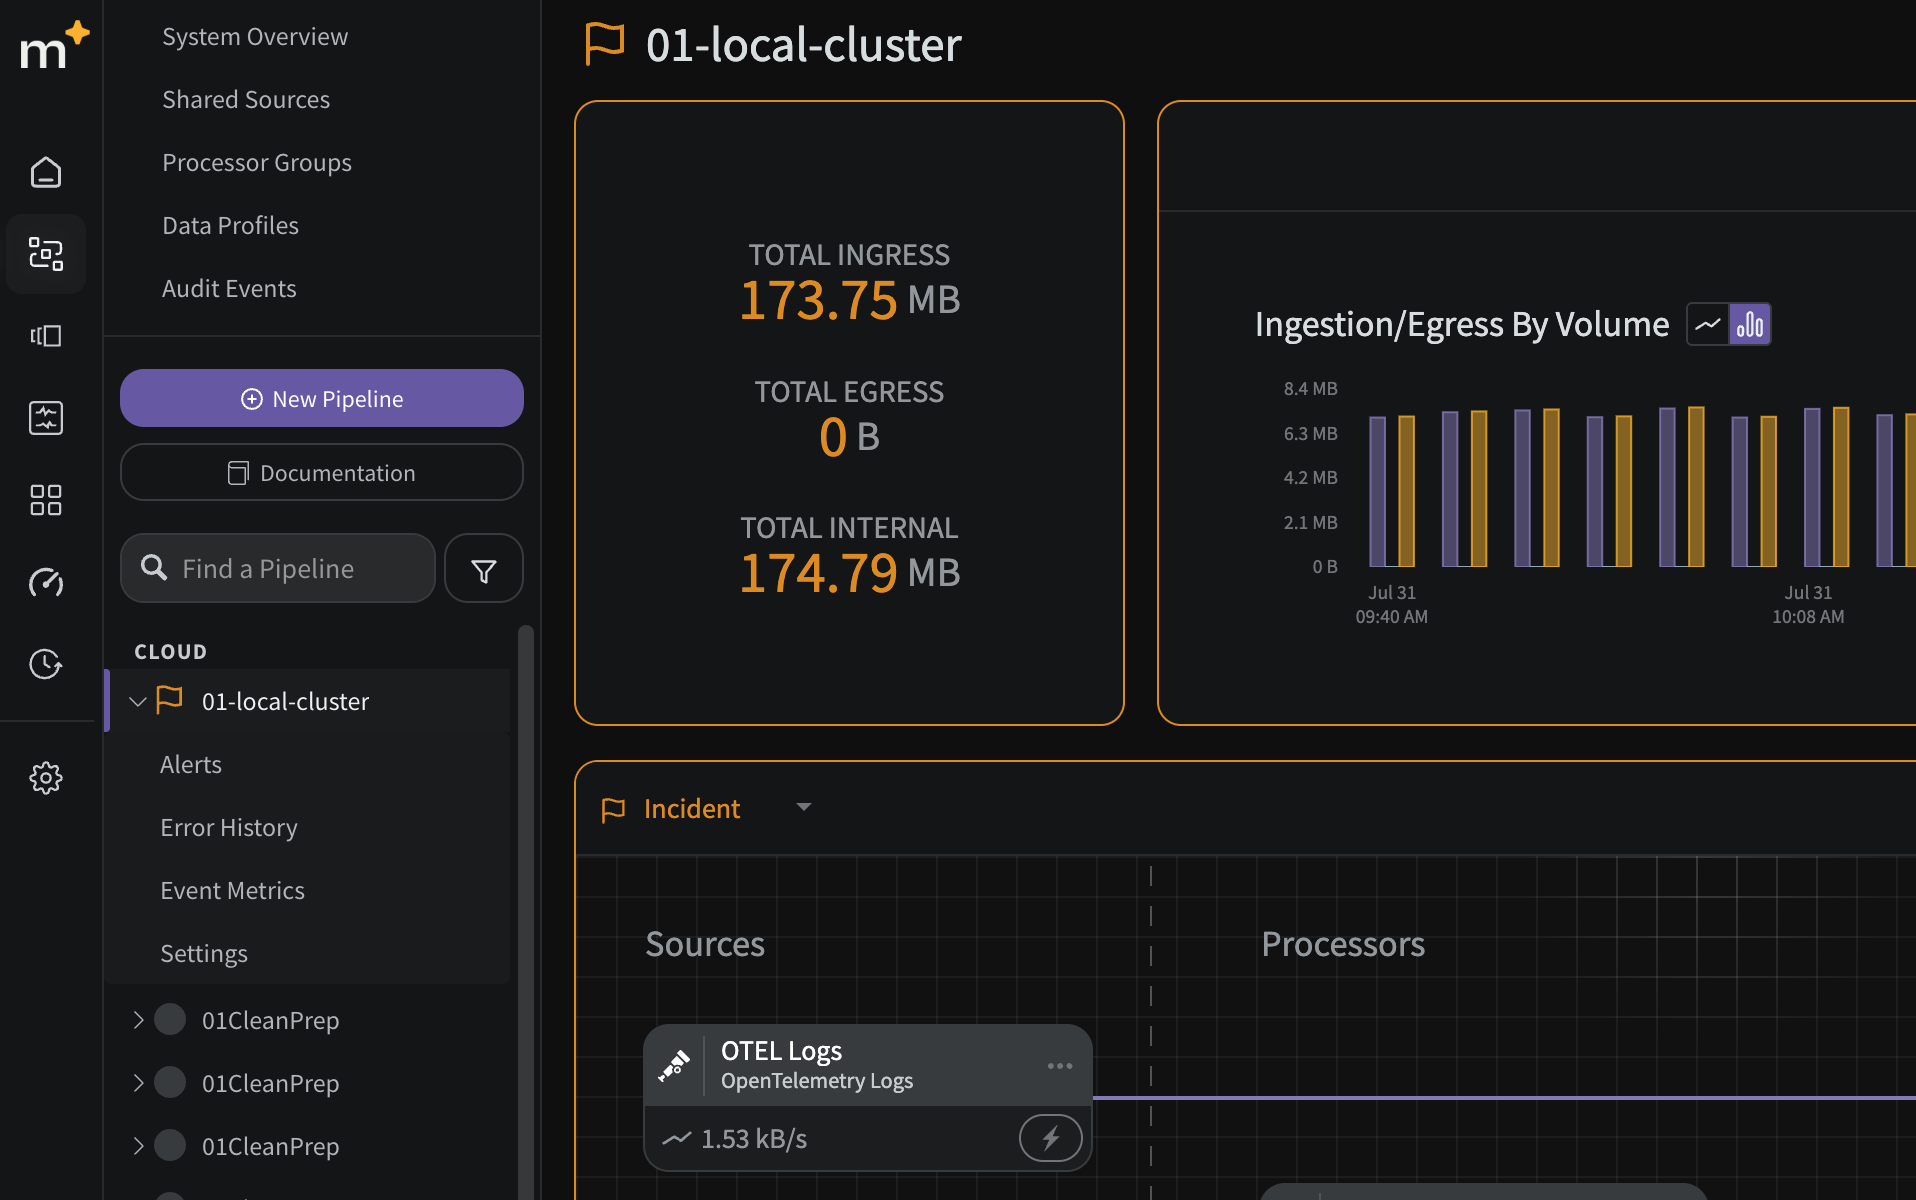Screen dimensions: 1916x1200
Task: Click the Jul 31 10:08 AM axis label
Action: pos(1808,605)
